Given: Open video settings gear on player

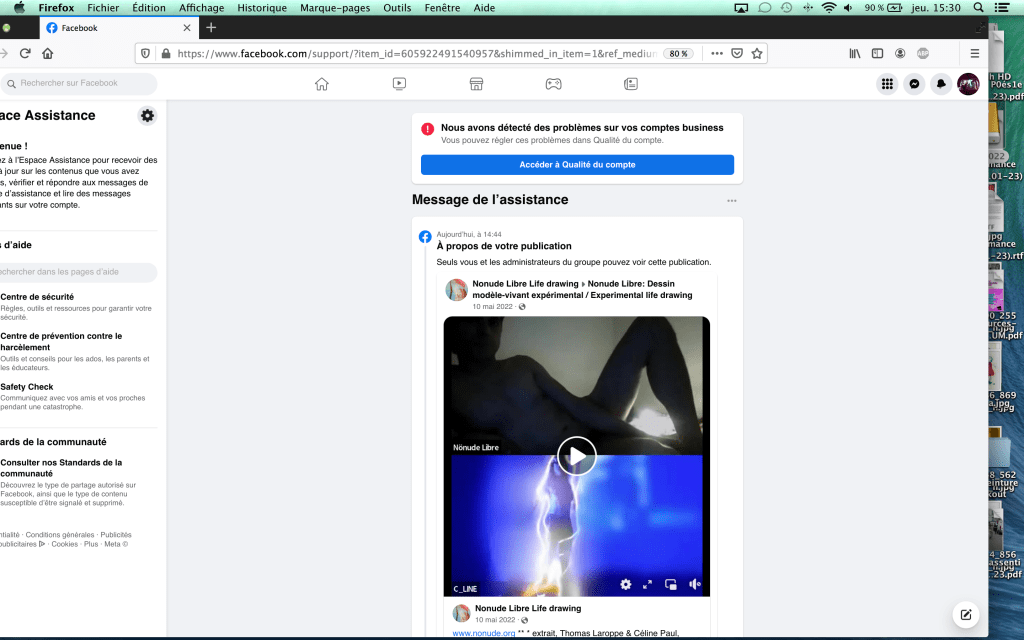Looking at the screenshot, I should (x=626, y=584).
